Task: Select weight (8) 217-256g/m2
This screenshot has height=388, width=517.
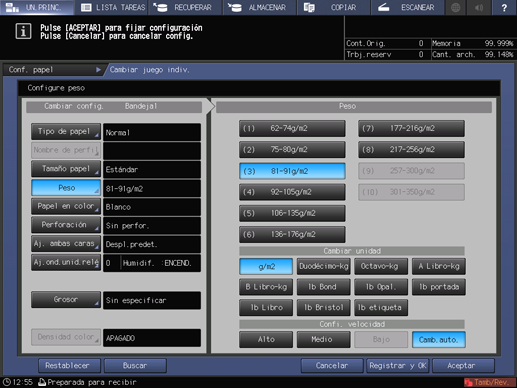Action: coord(411,150)
